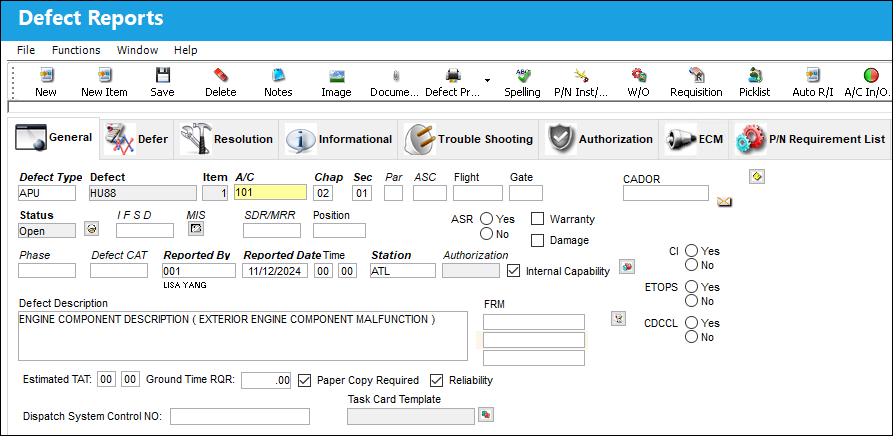
Task: Switch to the Authorization tab
Action: tap(600, 139)
